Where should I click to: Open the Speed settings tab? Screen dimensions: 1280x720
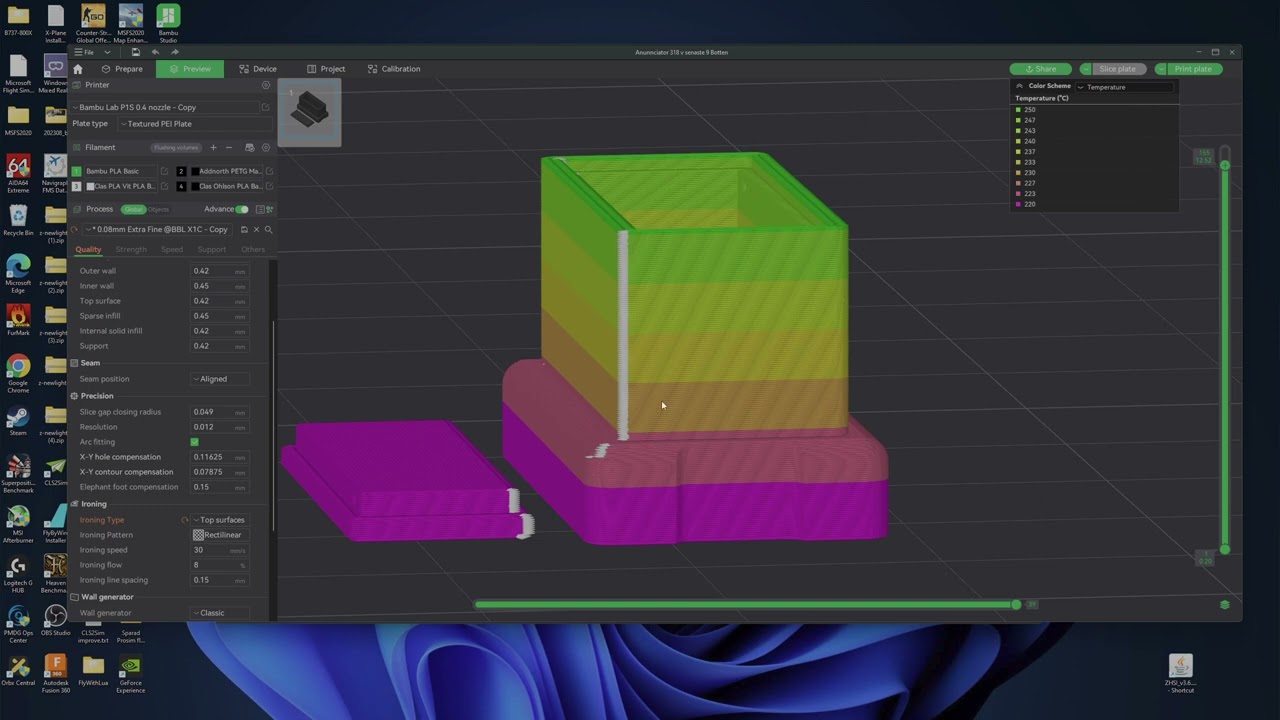(x=172, y=250)
